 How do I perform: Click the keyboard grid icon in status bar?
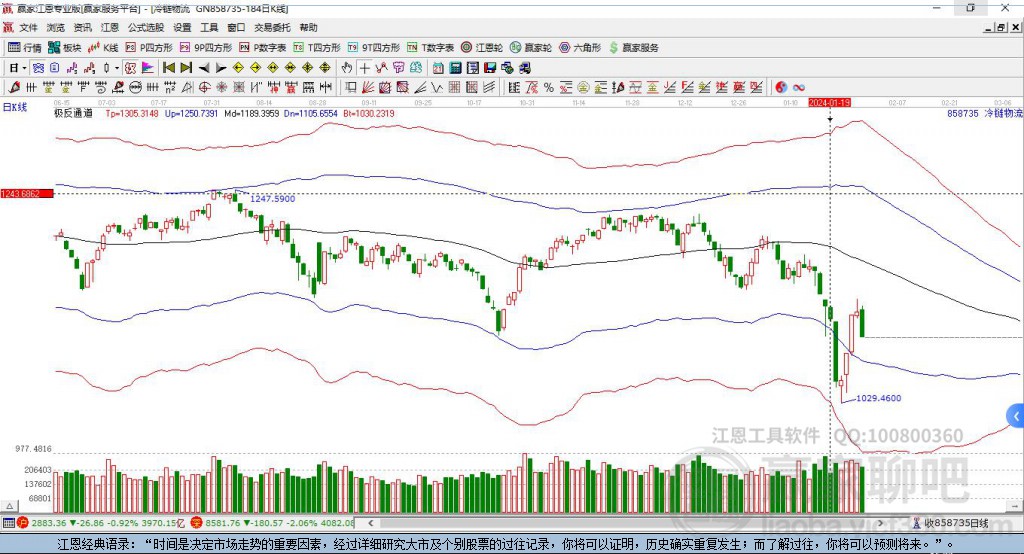click(8, 523)
